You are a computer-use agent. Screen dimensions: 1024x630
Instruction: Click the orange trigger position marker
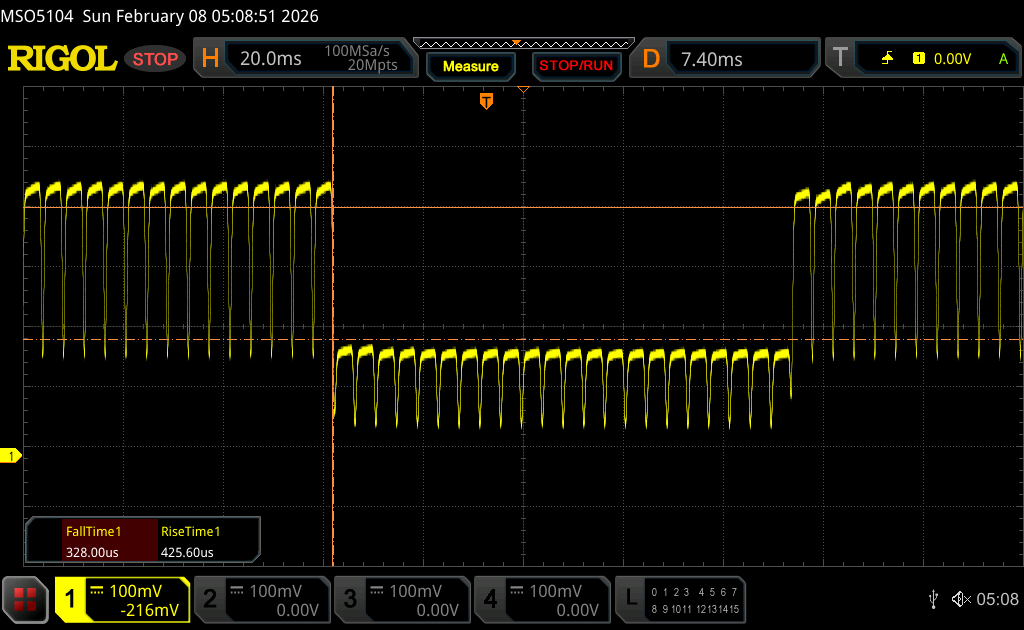(x=487, y=100)
